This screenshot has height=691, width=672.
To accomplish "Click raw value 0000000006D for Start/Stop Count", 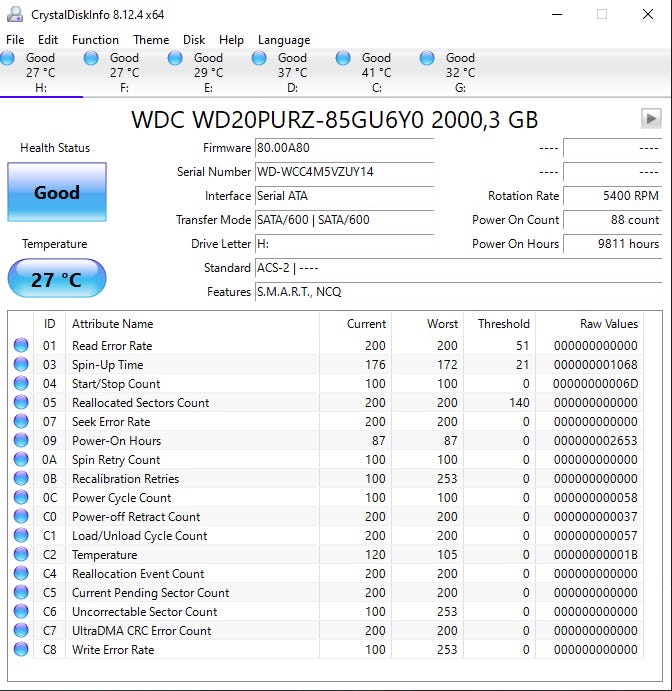I will 595,383.
